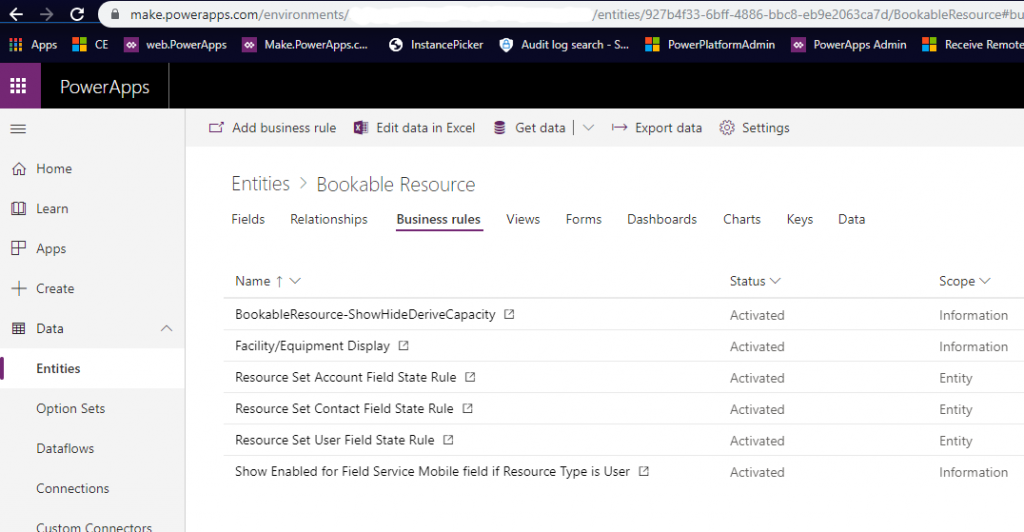Open the web.PowerApps bookmark
Image resolution: width=1024 pixels, height=532 pixels.
tap(176, 44)
